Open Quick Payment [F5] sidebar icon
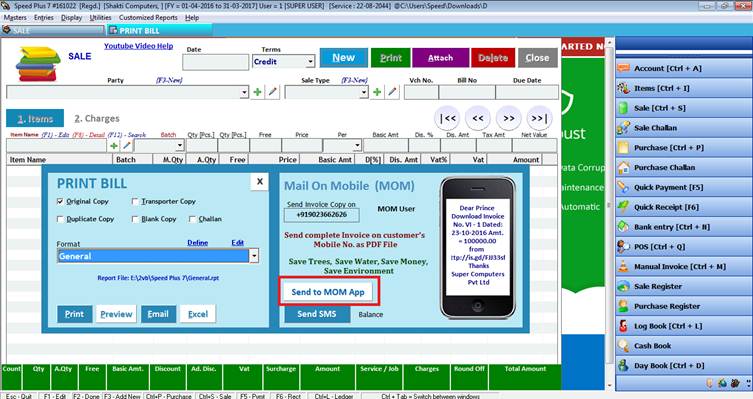The height and width of the screenshot is (399, 753). (x=623, y=187)
